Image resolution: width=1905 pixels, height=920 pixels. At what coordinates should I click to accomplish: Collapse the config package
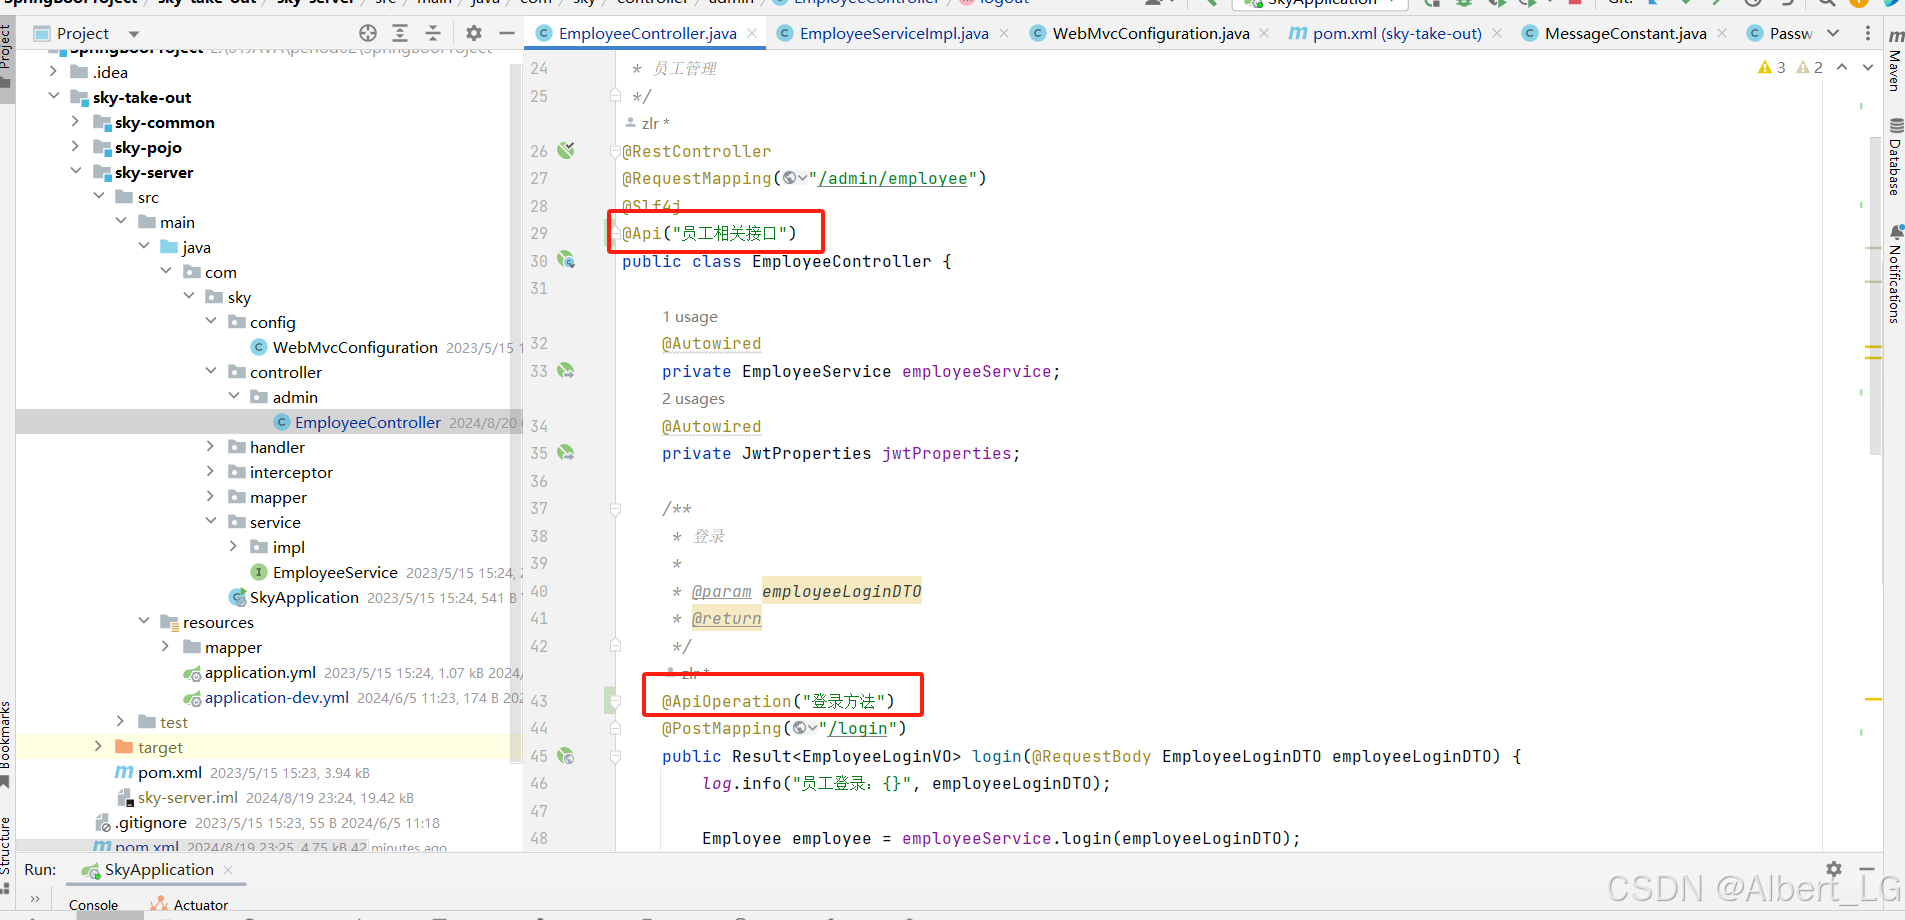coord(210,321)
